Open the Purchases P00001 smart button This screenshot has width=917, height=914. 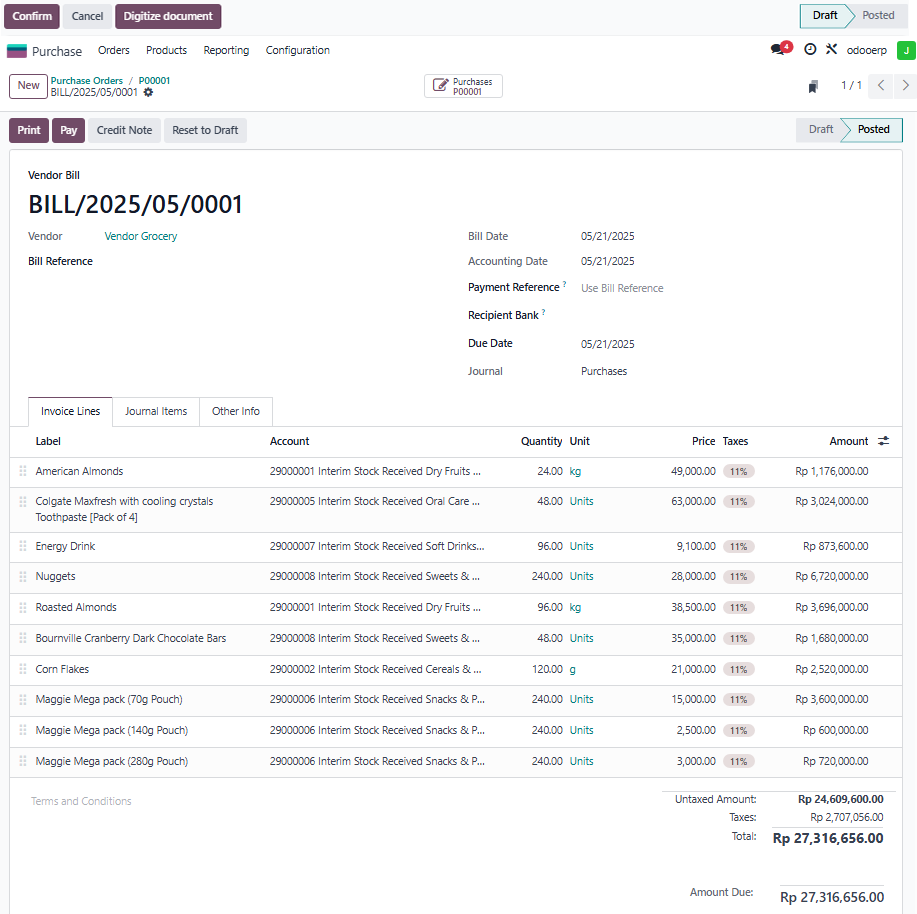click(463, 86)
